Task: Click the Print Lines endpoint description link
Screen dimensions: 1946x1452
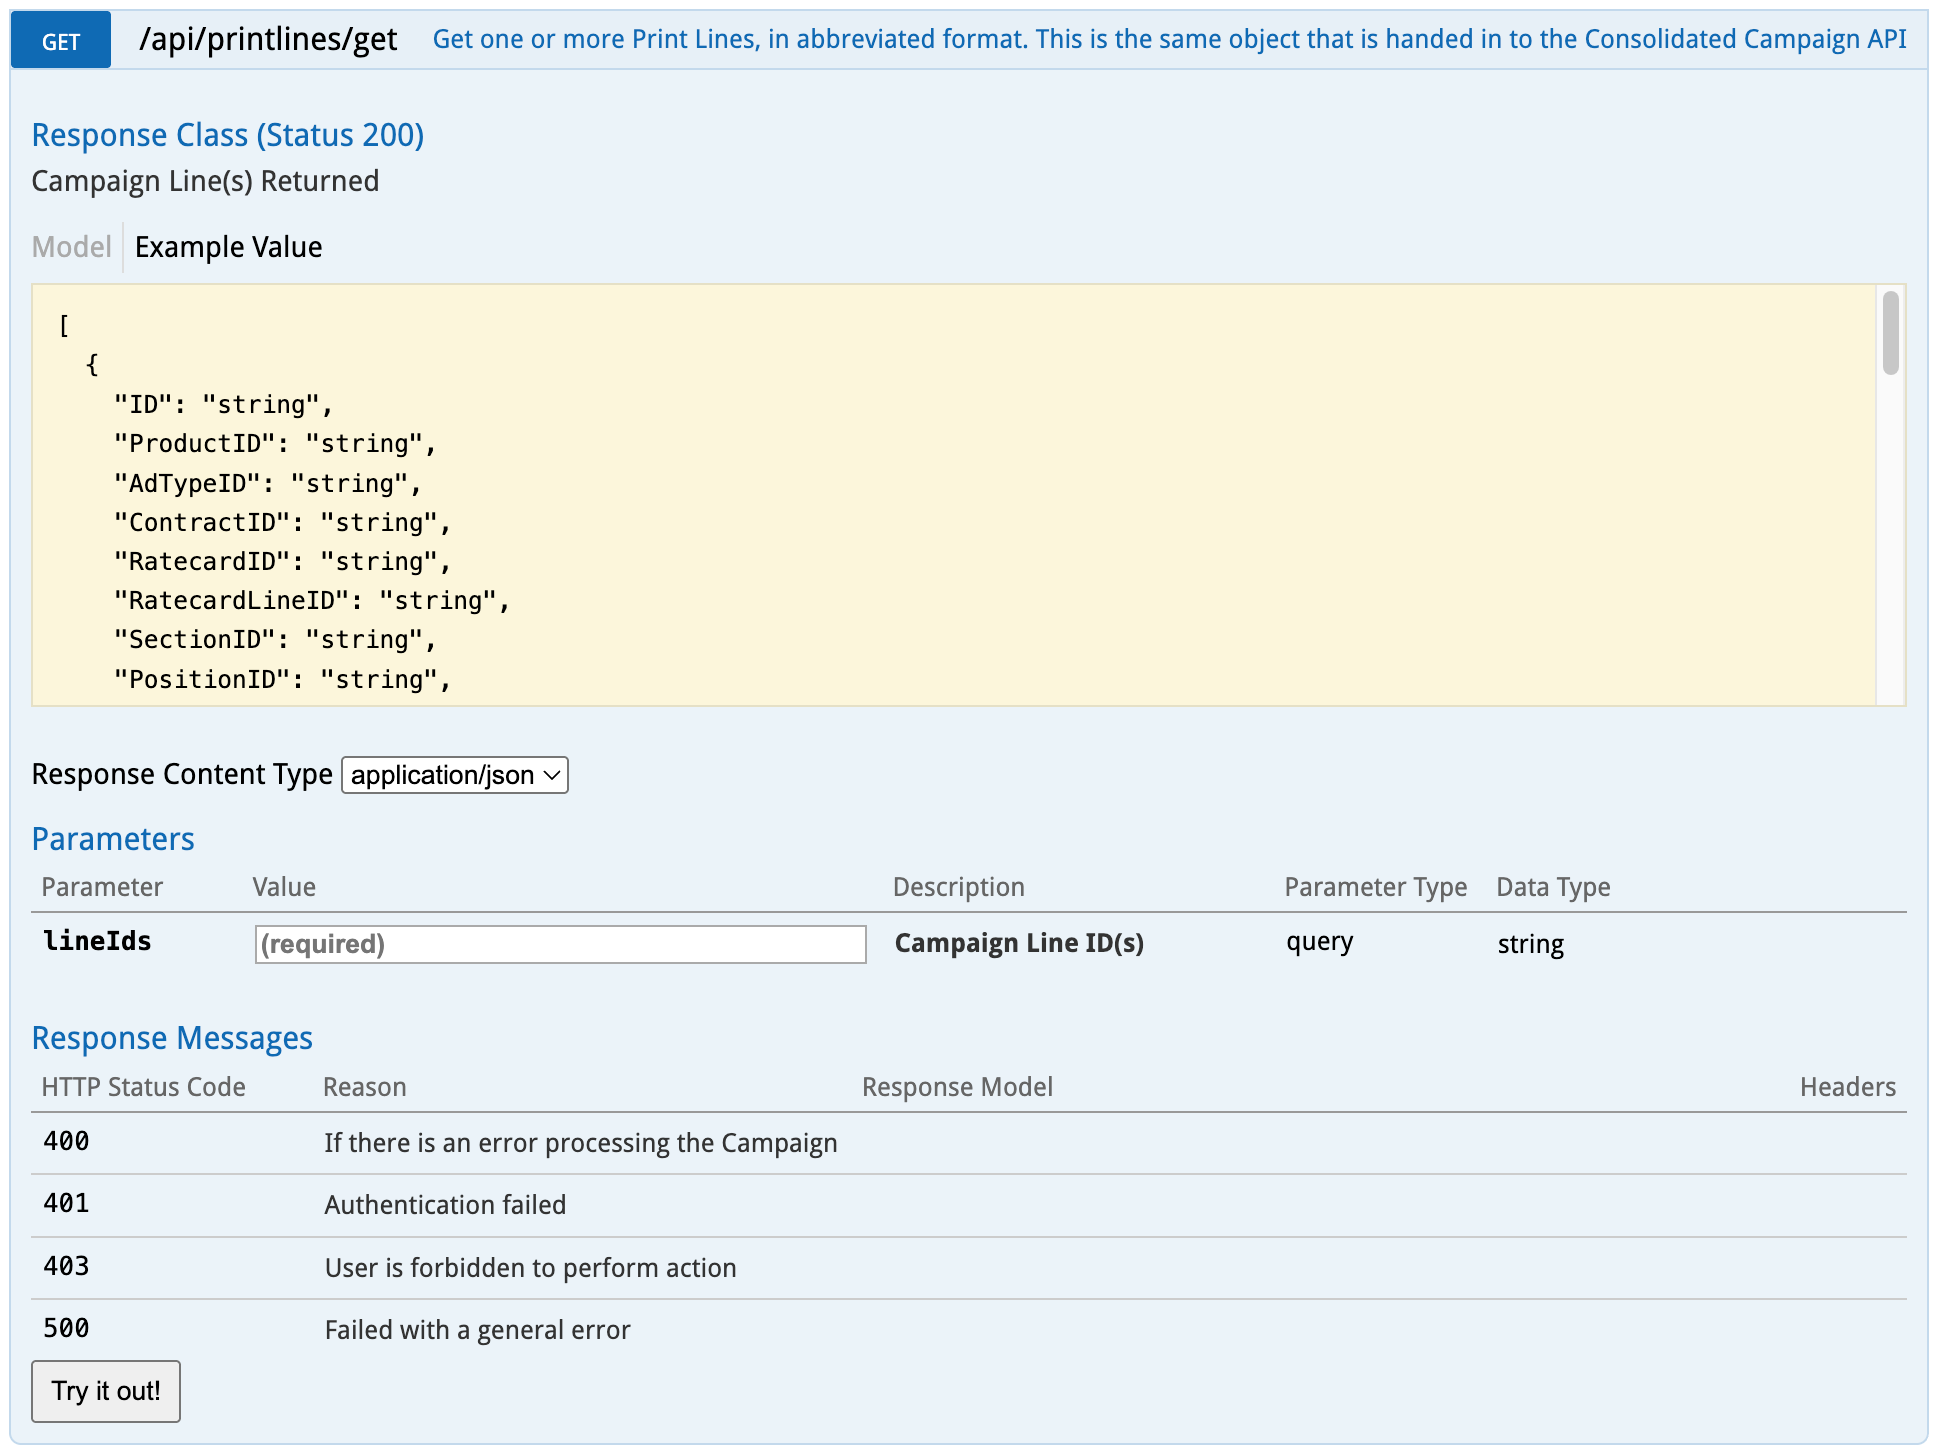Action: [1168, 39]
